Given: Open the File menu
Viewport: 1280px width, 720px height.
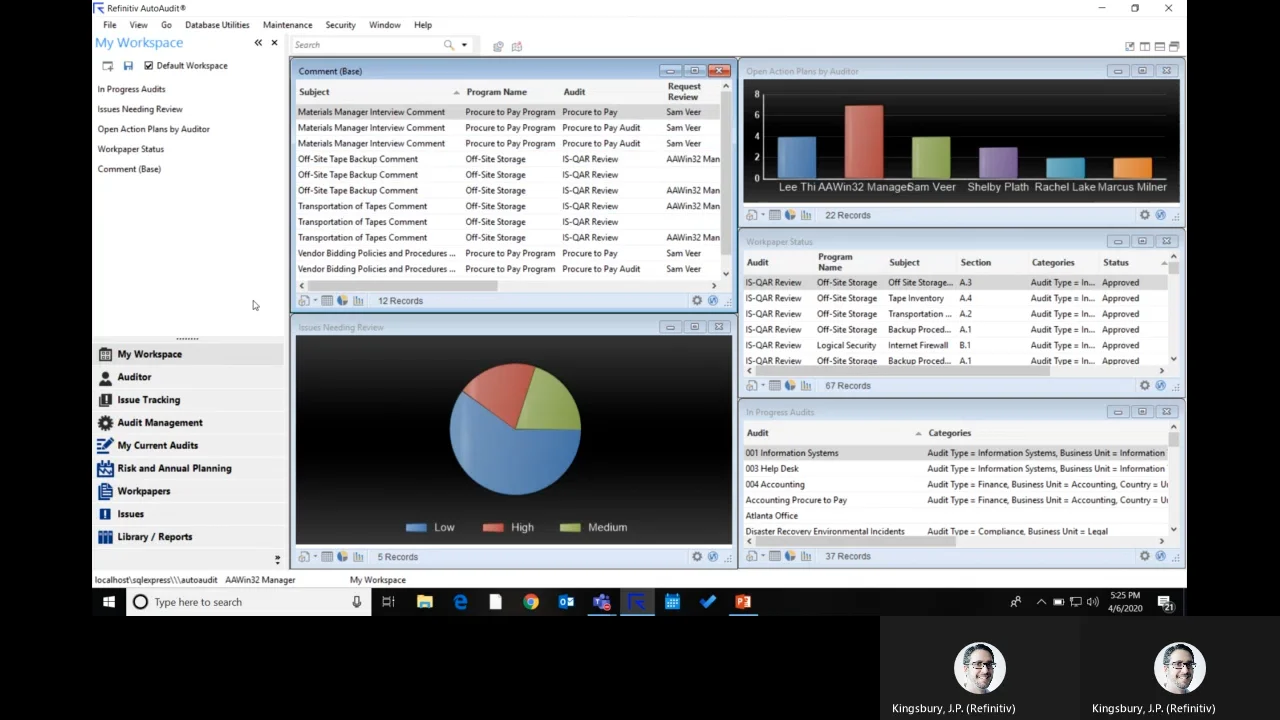Looking at the screenshot, I should pyautogui.click(x=109, y=25).
